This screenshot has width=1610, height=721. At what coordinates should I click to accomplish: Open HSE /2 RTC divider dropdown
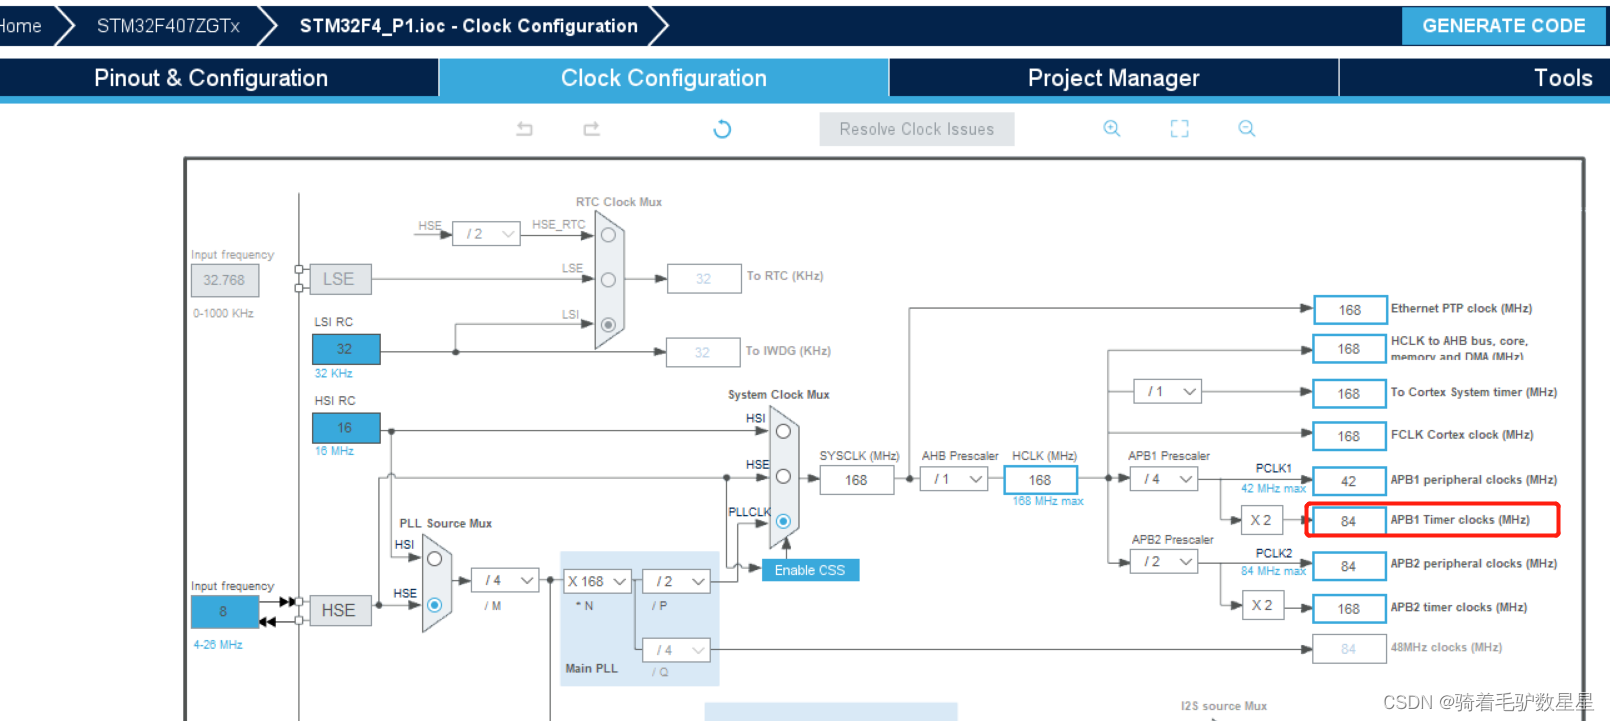click(486, 234)
